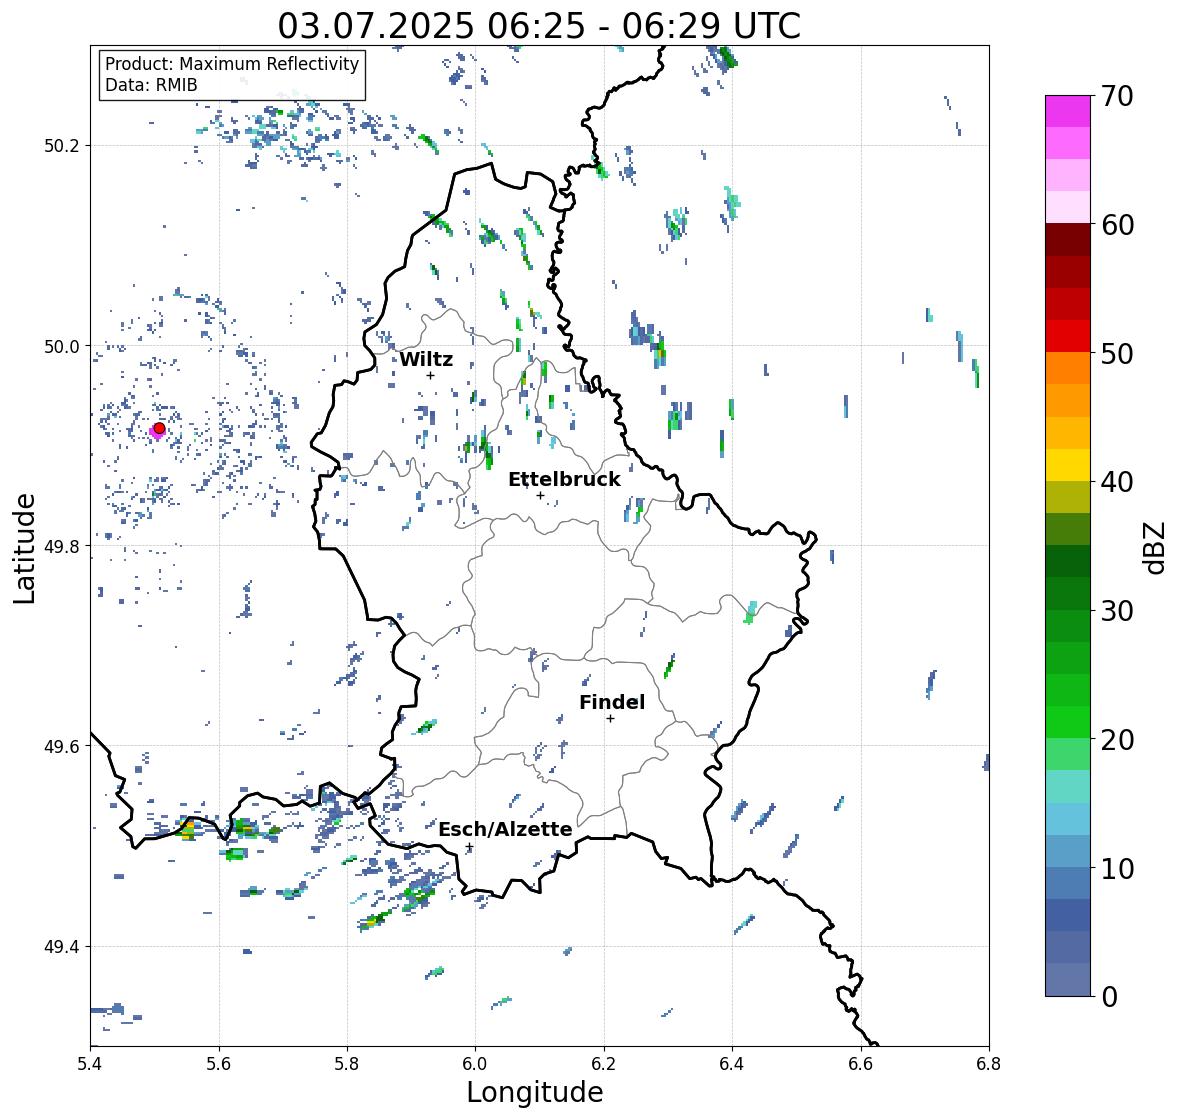Viewport: 1179px width, 1117px height.
Task: Click the light cyan colorbar swatch midway between 10 and 20
Action: (x=1068, y=787)
